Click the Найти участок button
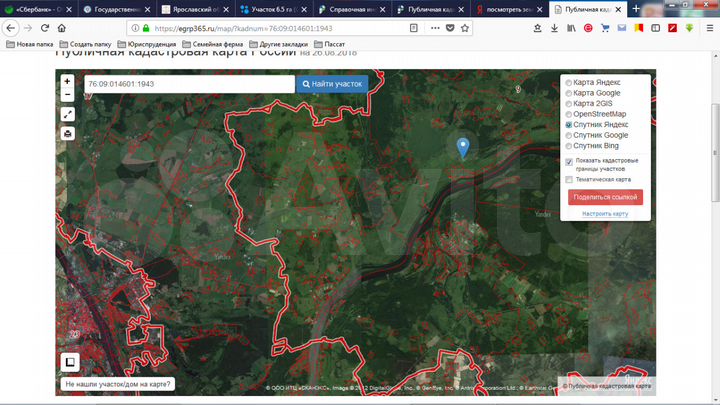The height and width of the screenshot is (405, 720). pos(332,84)
